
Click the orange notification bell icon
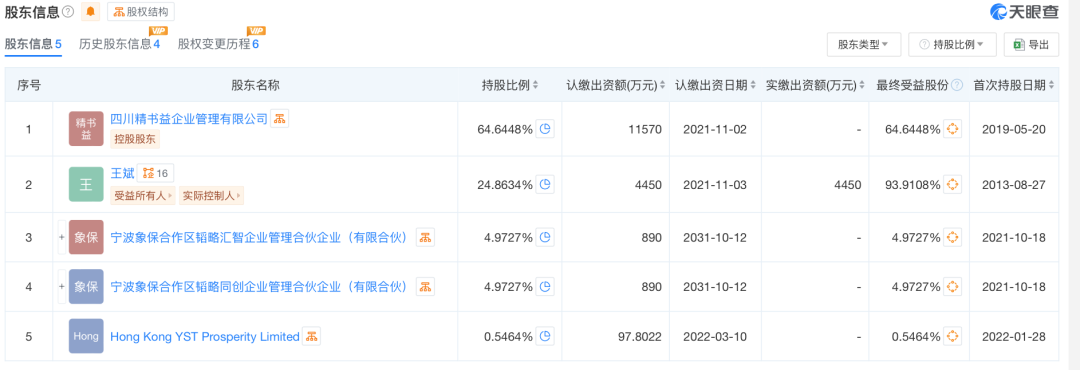pos(90,12)
